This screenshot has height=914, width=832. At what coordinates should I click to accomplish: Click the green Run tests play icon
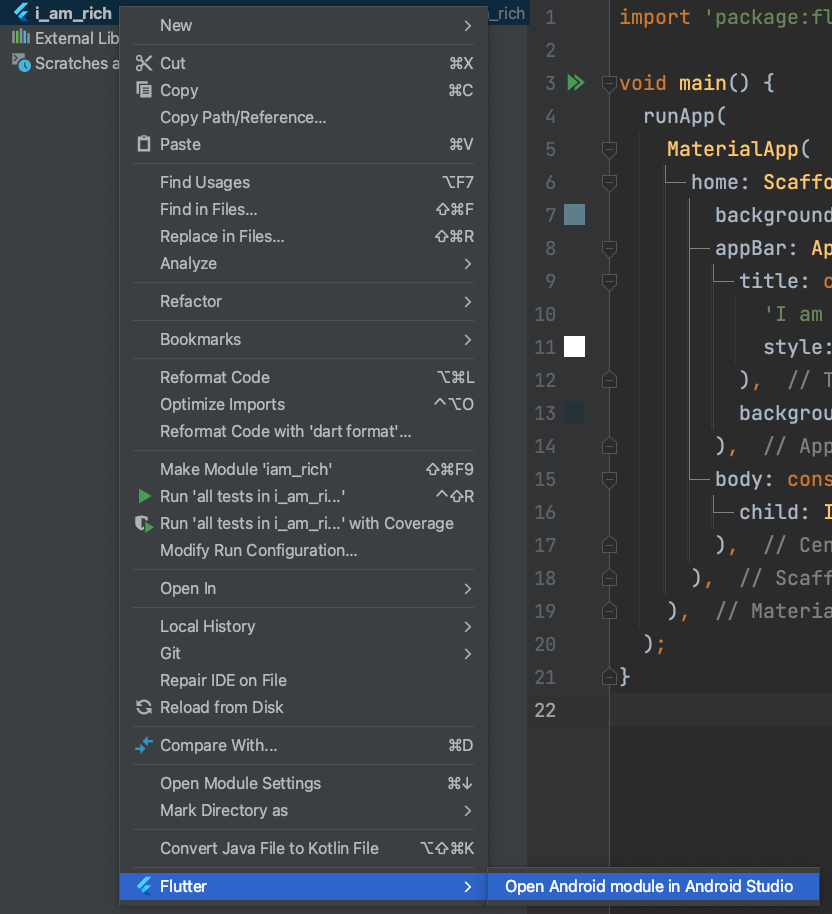point(144,496)
